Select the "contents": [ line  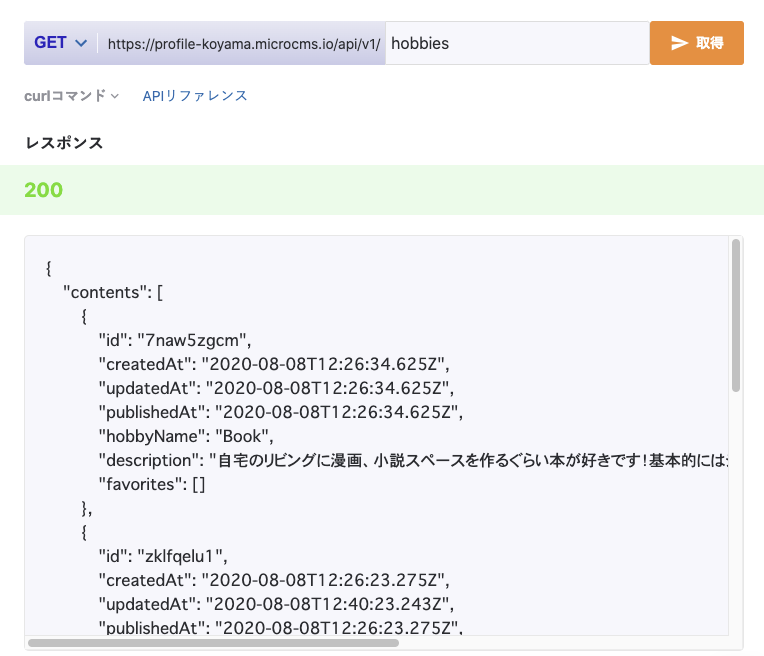pyautogui.click(x=113, y=292)
